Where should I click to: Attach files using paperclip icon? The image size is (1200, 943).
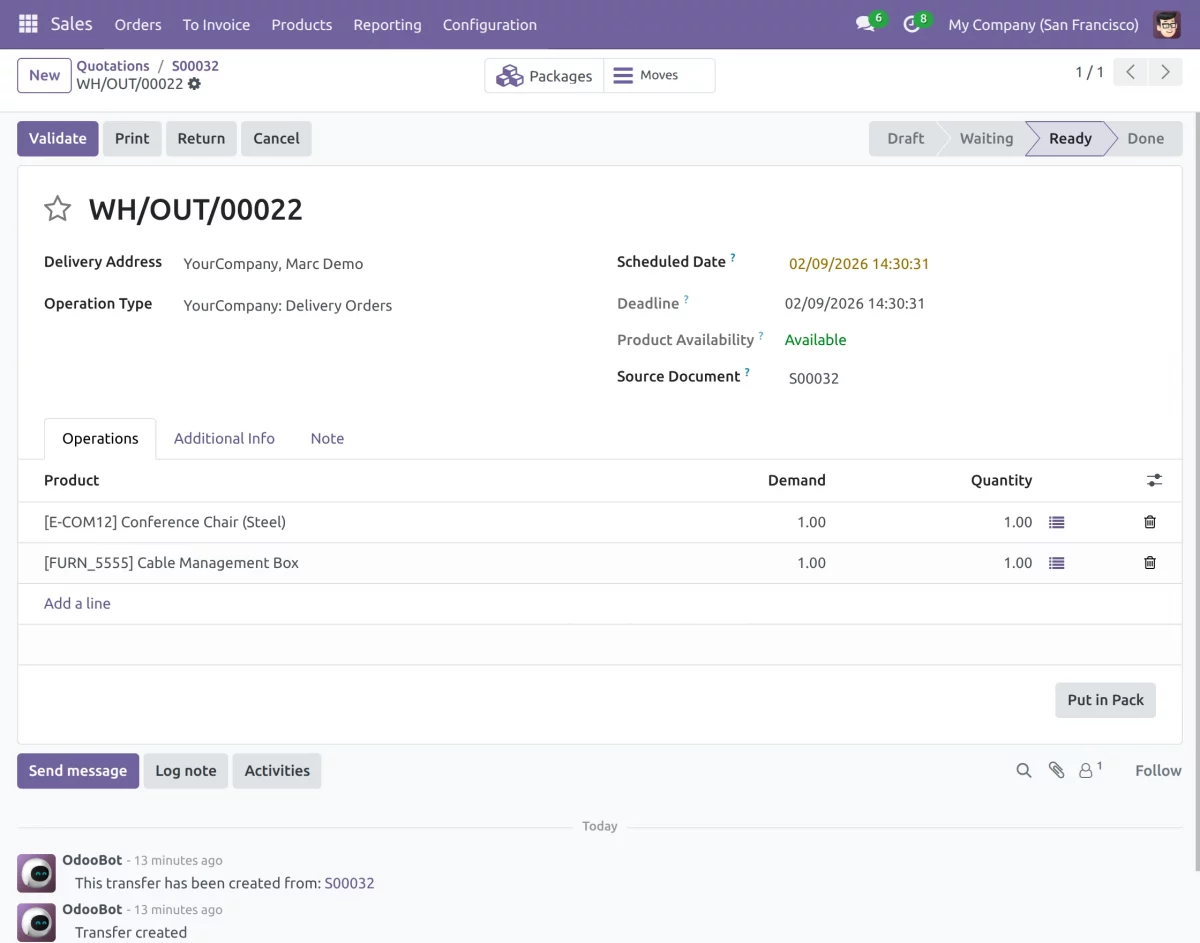tap(1056, 770)
